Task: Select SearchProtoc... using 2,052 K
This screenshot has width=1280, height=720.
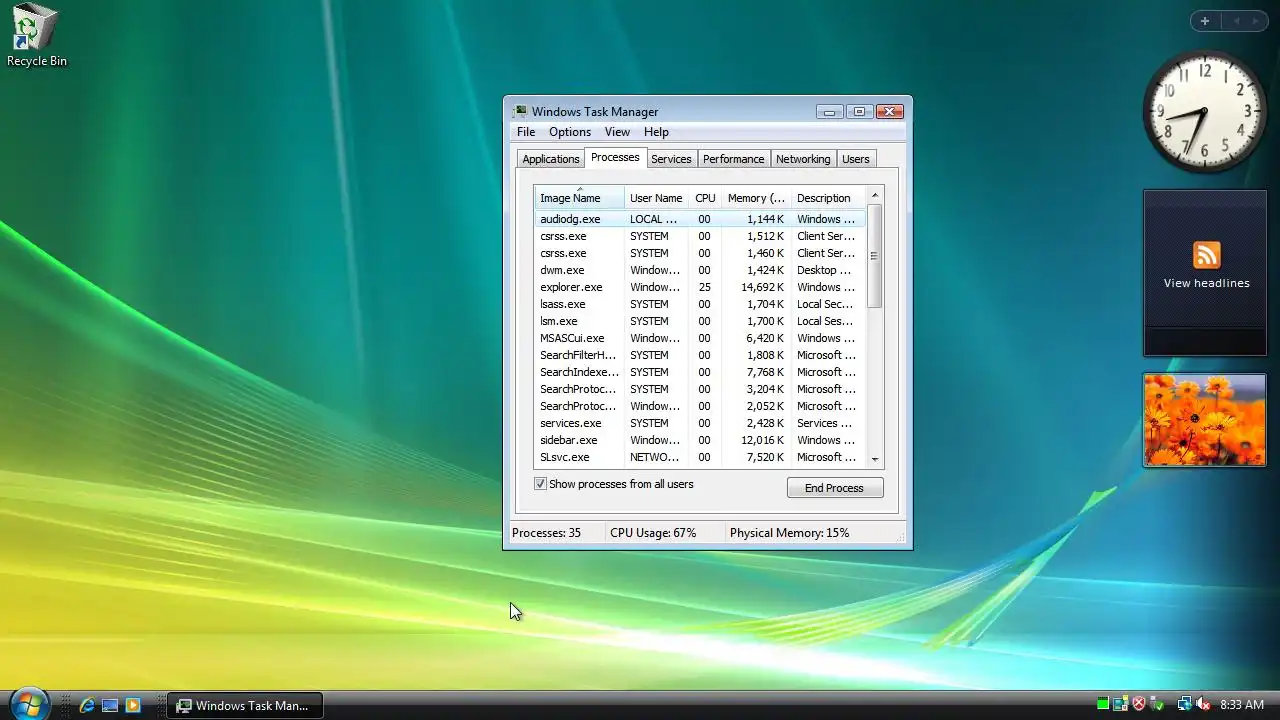Action: coord(700,406)
